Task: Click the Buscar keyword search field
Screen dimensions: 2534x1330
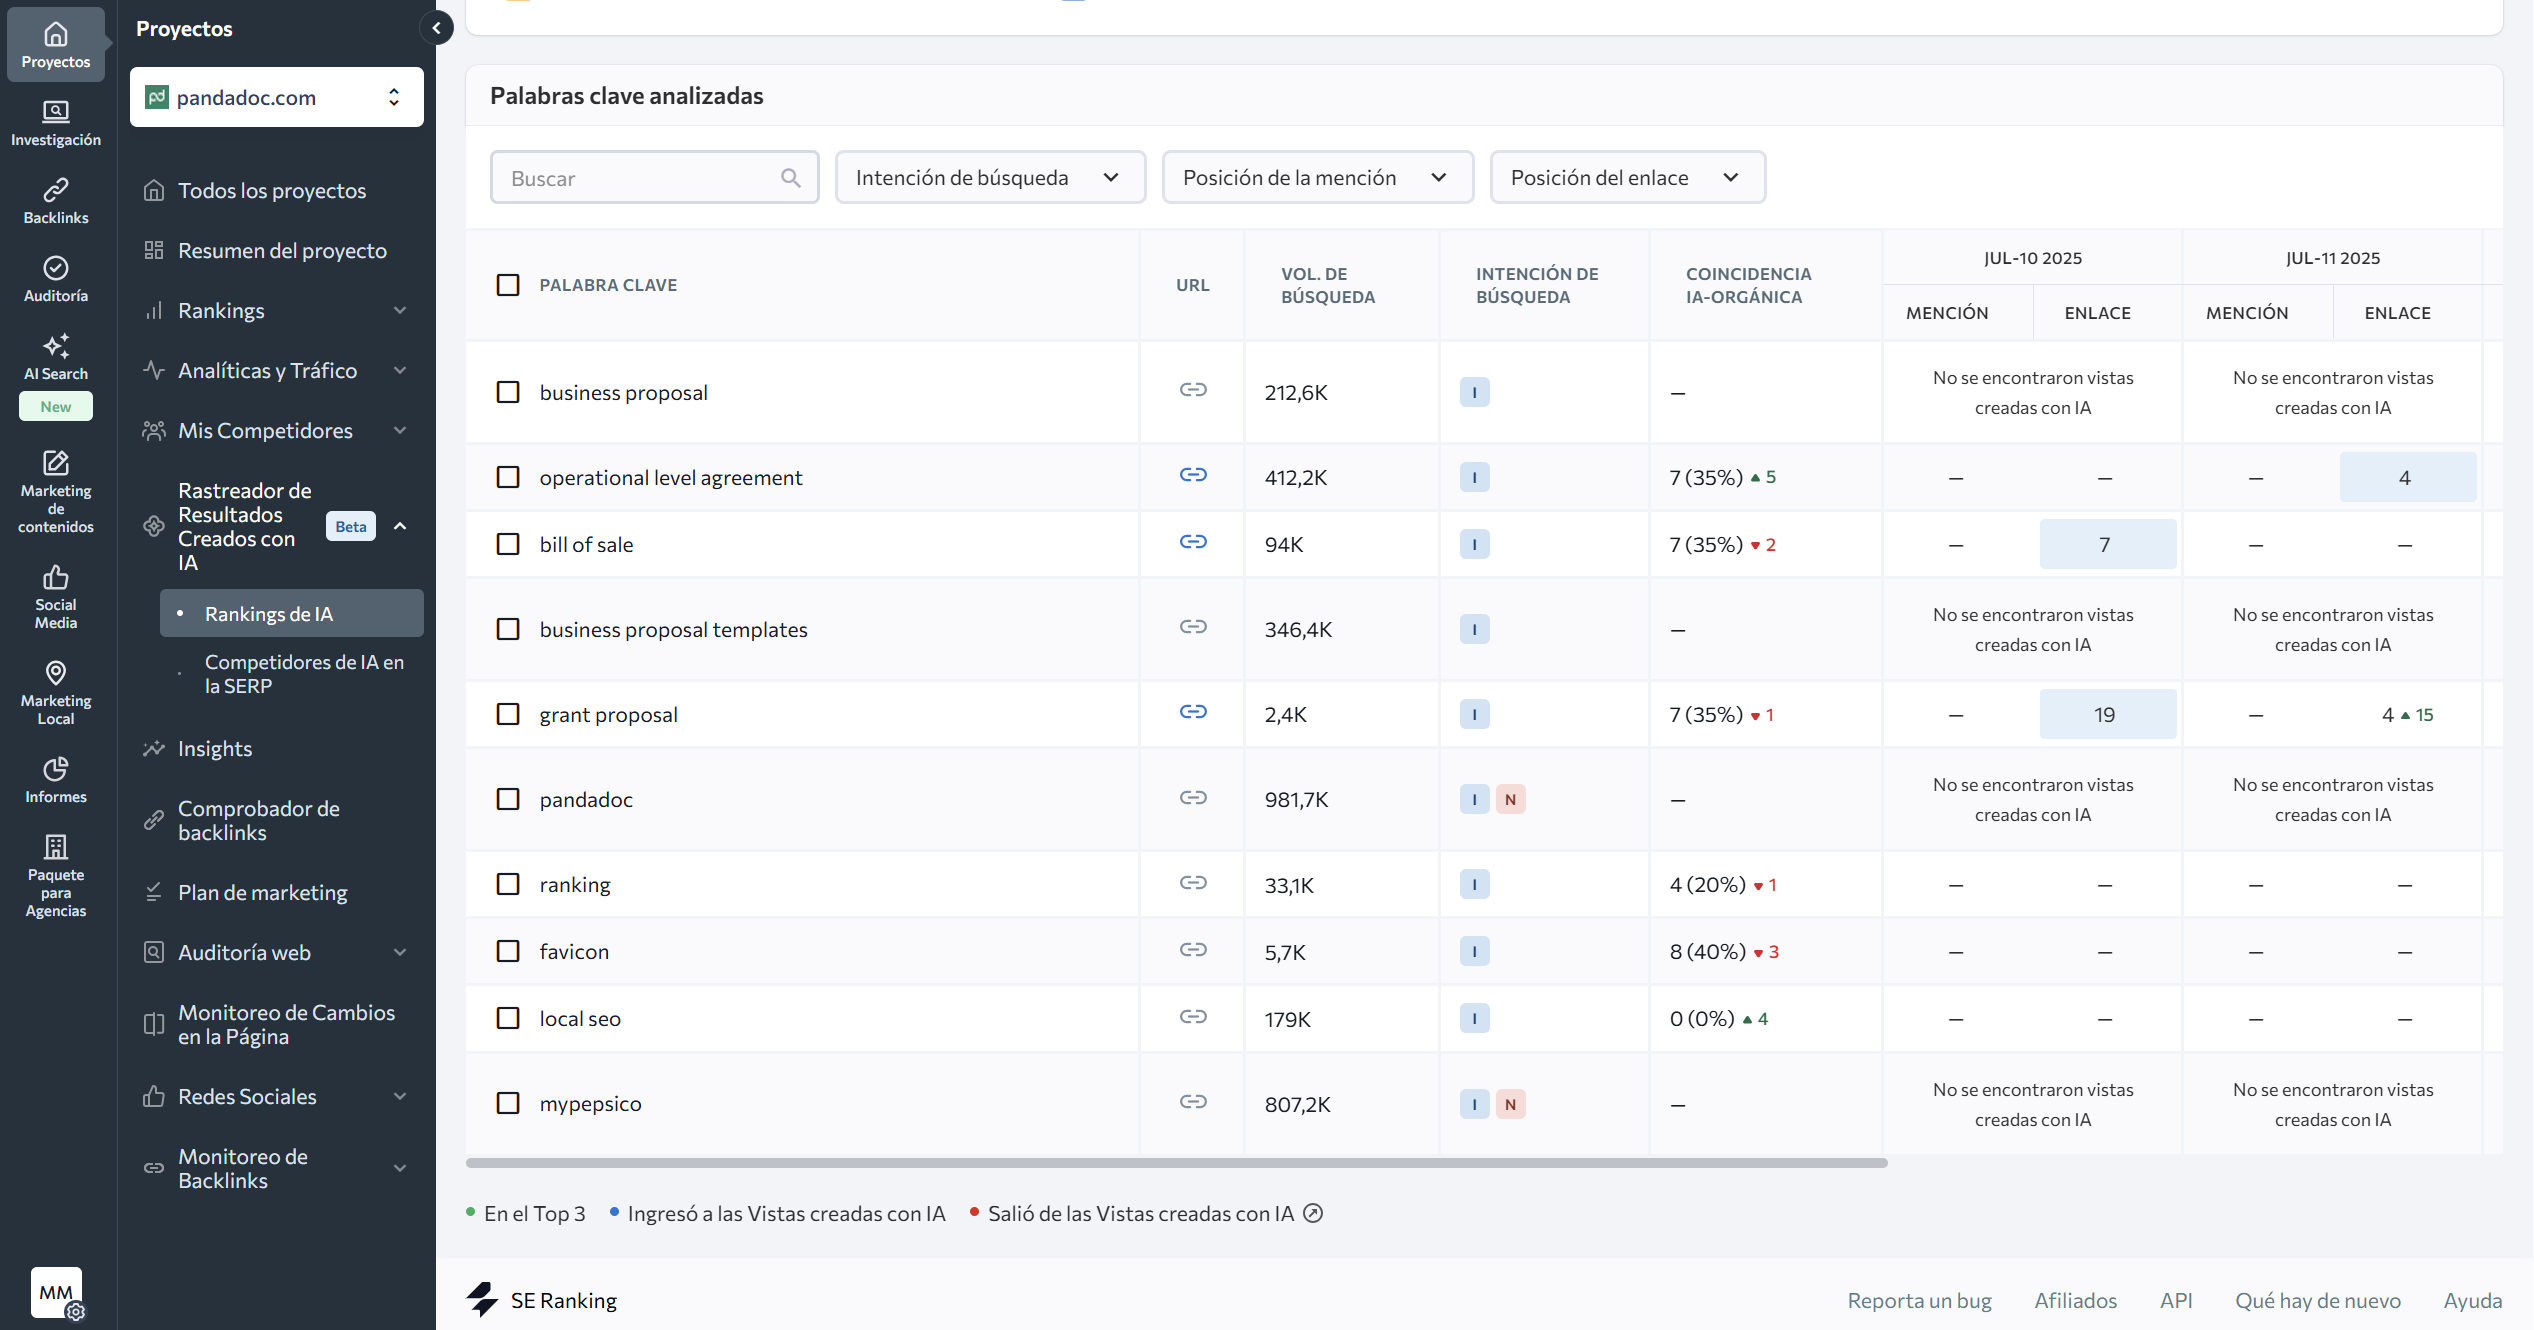Action: click(x=654, y=177)
